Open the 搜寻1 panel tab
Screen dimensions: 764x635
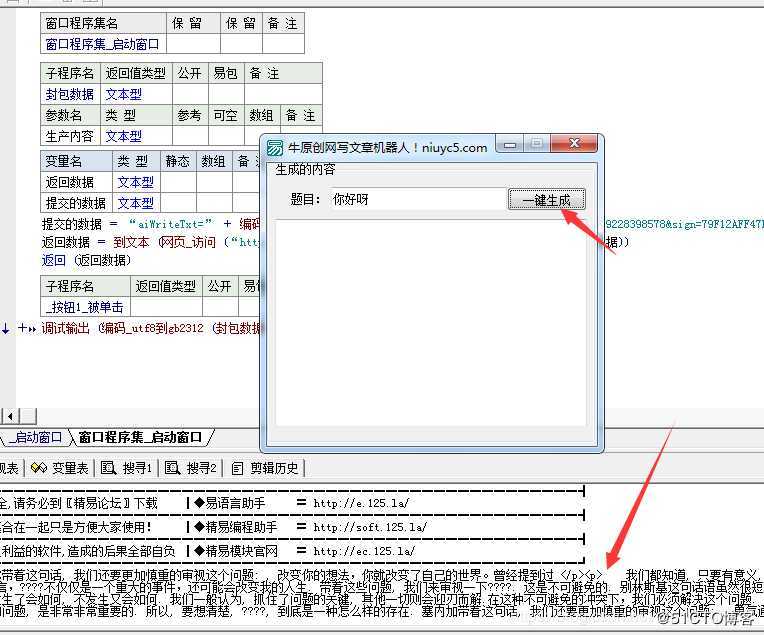pyautogui.click(x=127, y=468)
